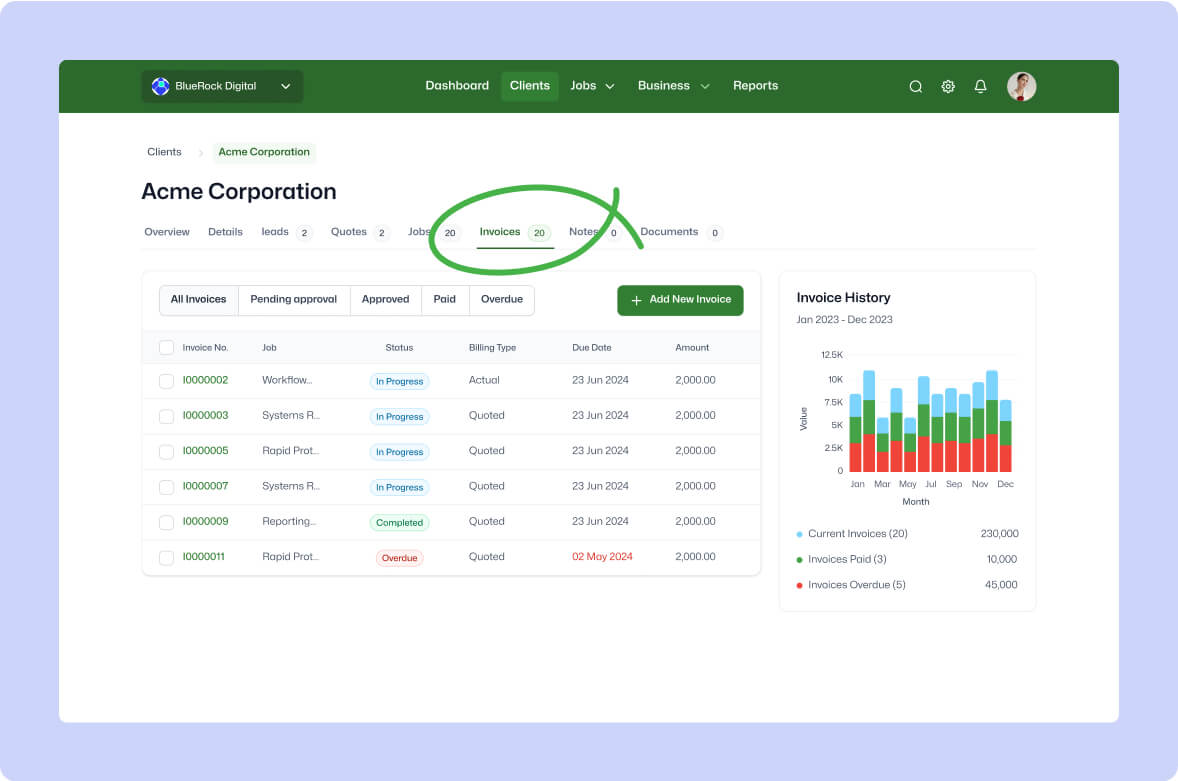Screen dimensions: 1178x781
Task: Click the Add New Invoice button
Action: point(680,300)
